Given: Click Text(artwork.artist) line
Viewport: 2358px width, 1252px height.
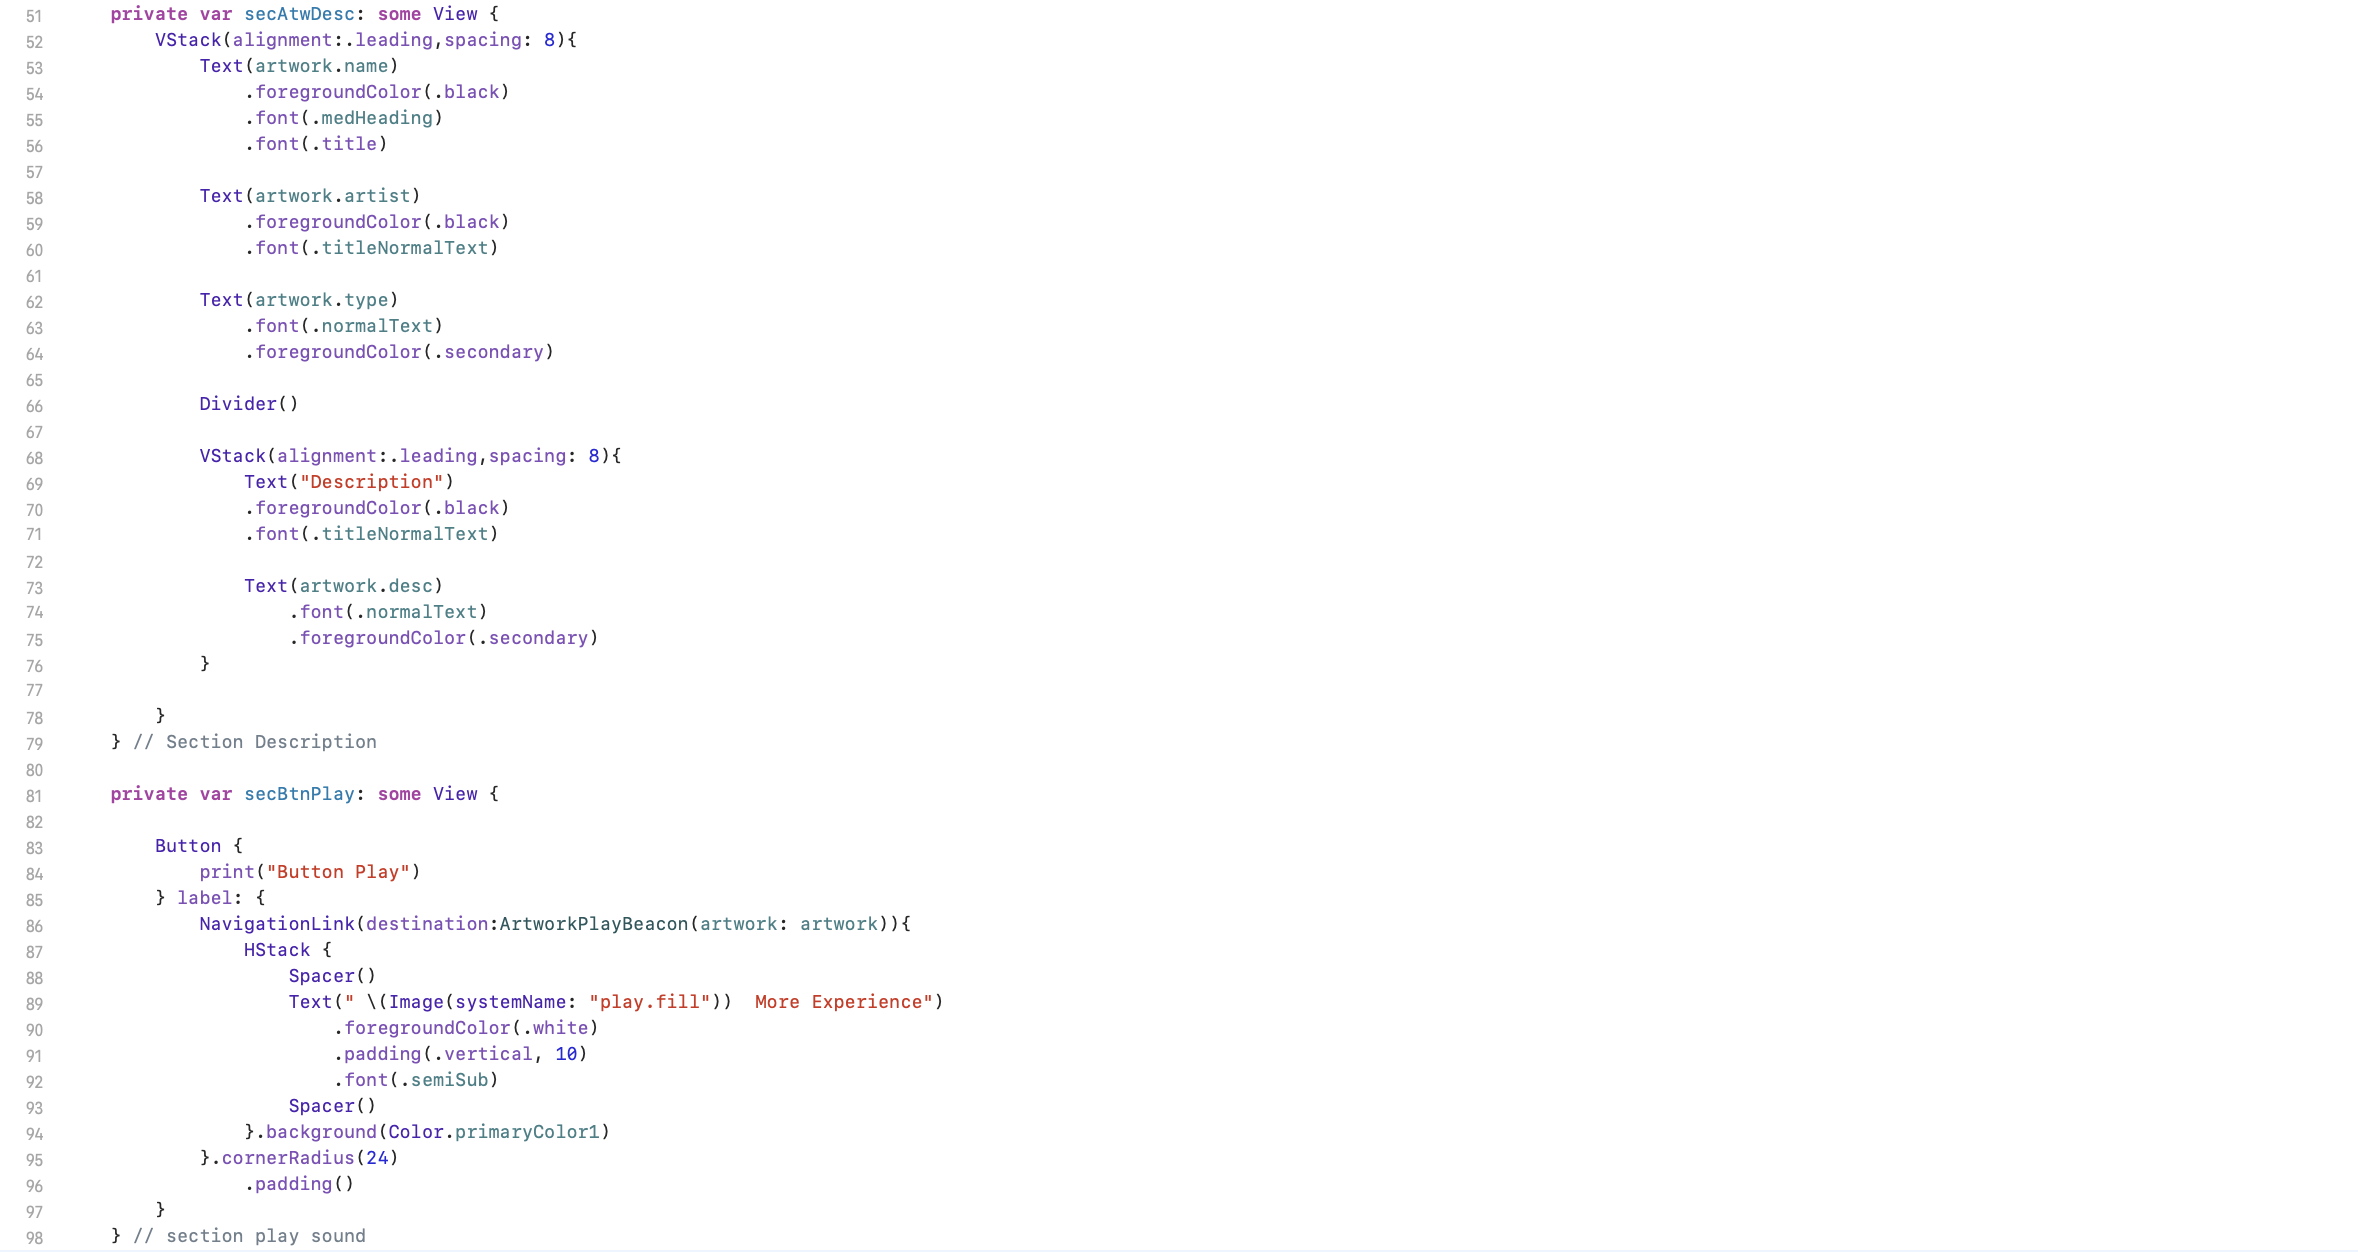Looking at the screenshot, I should click(x=309, y=196).
